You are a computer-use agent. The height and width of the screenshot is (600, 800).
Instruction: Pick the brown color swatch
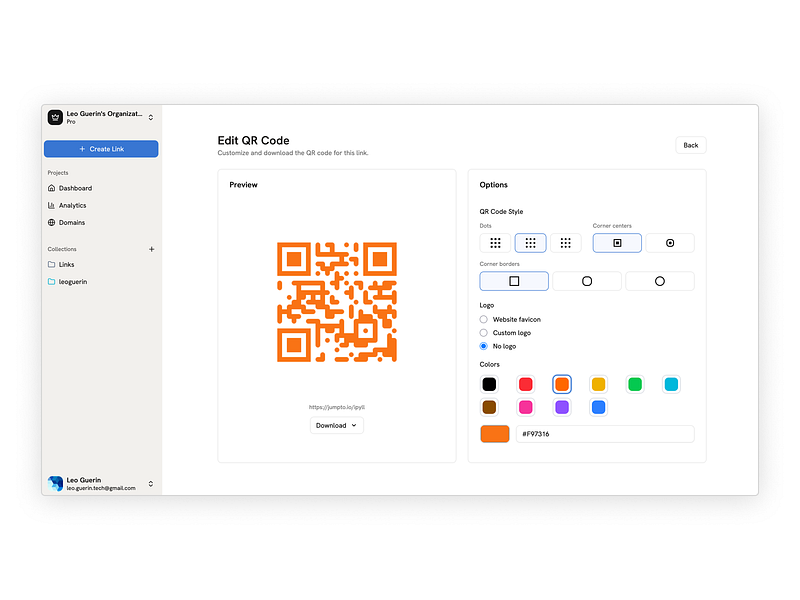(489, 407)
